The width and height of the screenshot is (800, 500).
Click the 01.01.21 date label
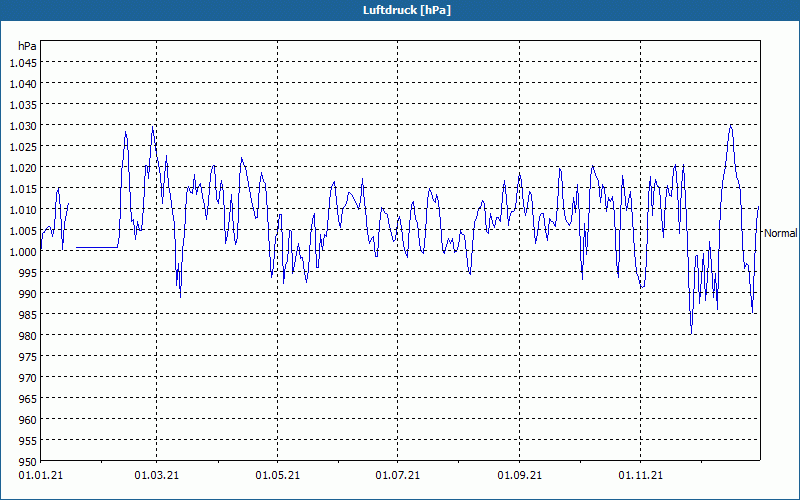pos(41,476)
